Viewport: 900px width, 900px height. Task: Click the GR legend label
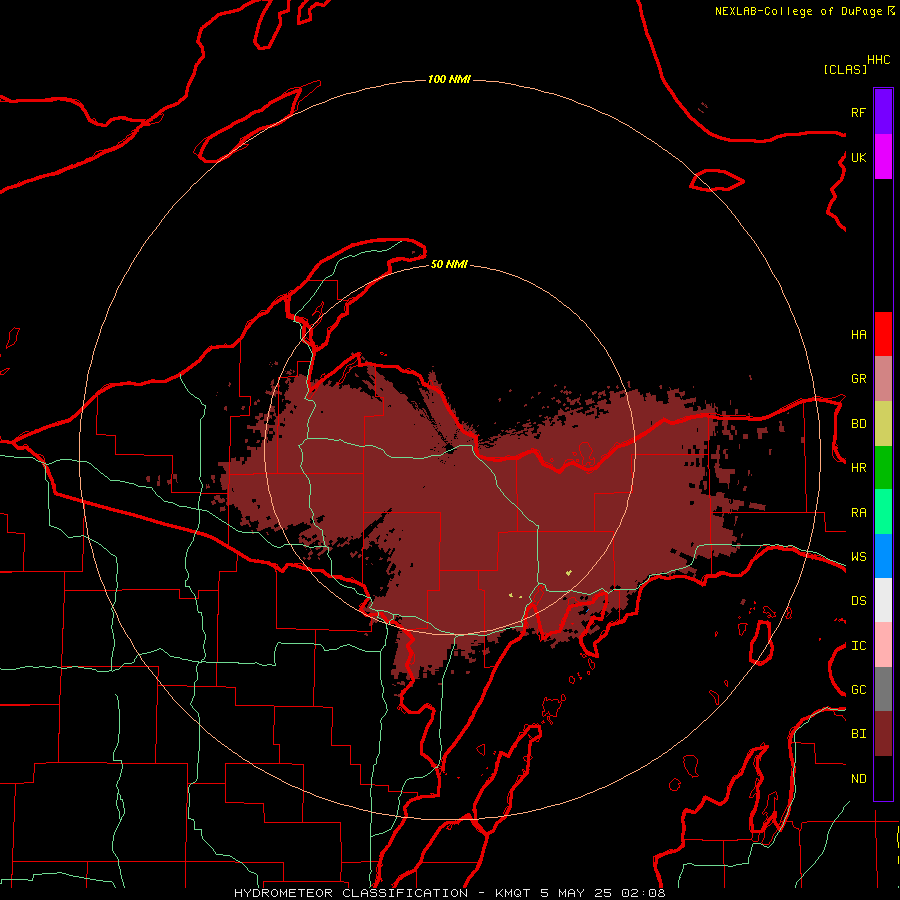(x=859, y=379)
